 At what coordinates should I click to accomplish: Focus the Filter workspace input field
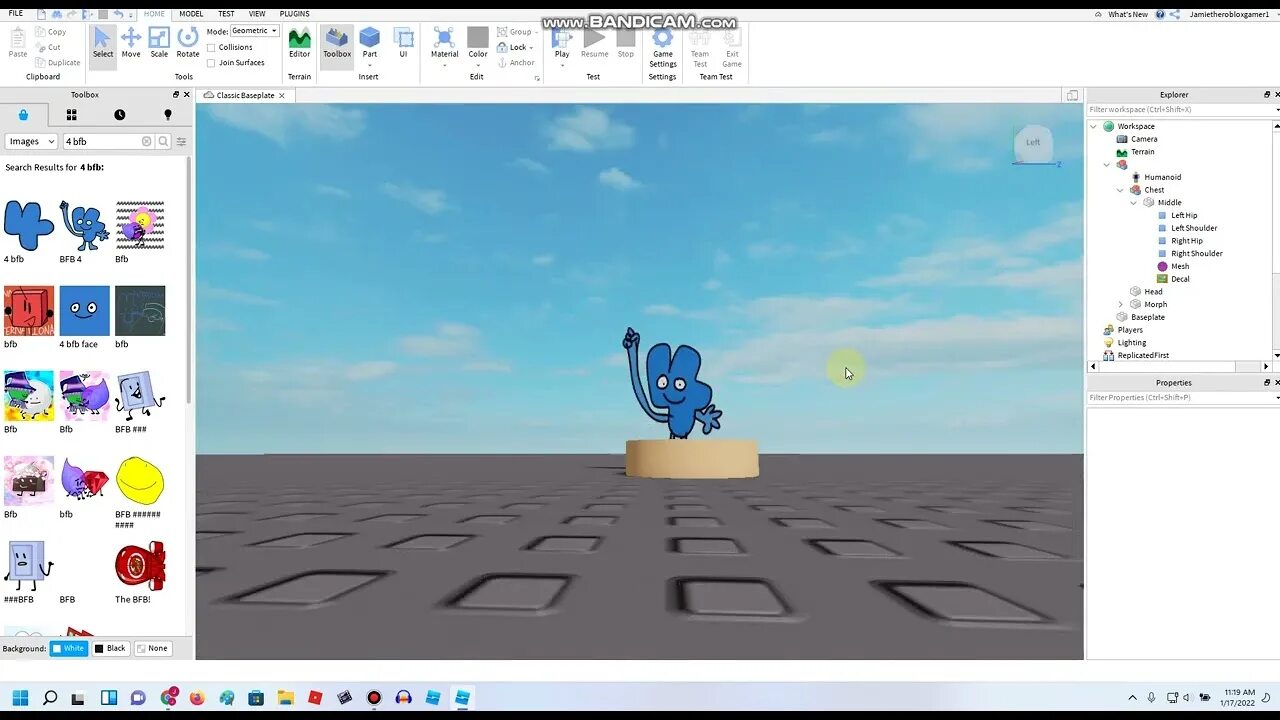click(x=1180, y=109)
